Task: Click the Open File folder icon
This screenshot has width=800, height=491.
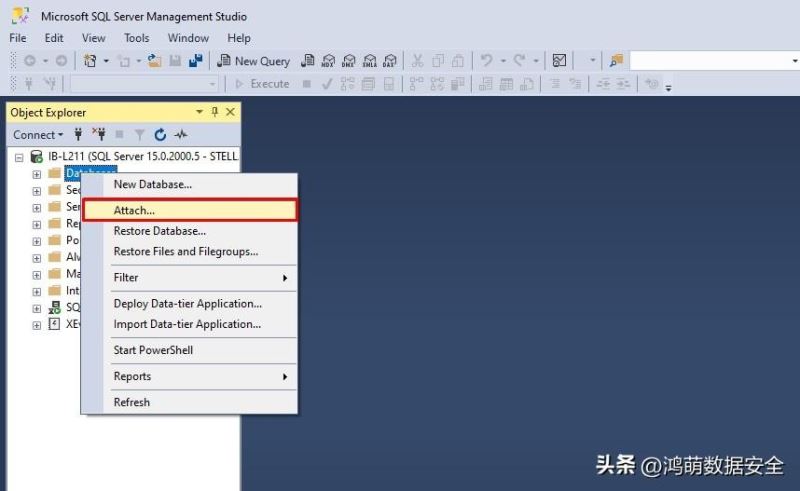Action: (x=155, y=61)
